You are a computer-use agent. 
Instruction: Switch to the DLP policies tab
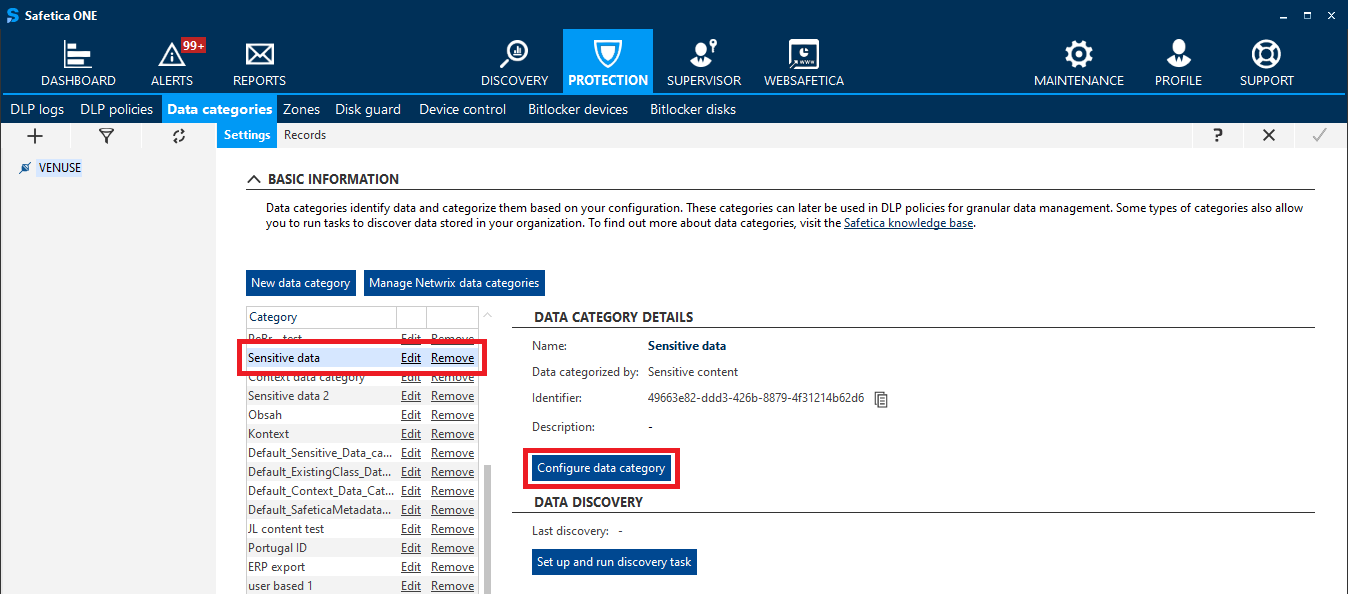pyautogui.click(x=117, y=109)
